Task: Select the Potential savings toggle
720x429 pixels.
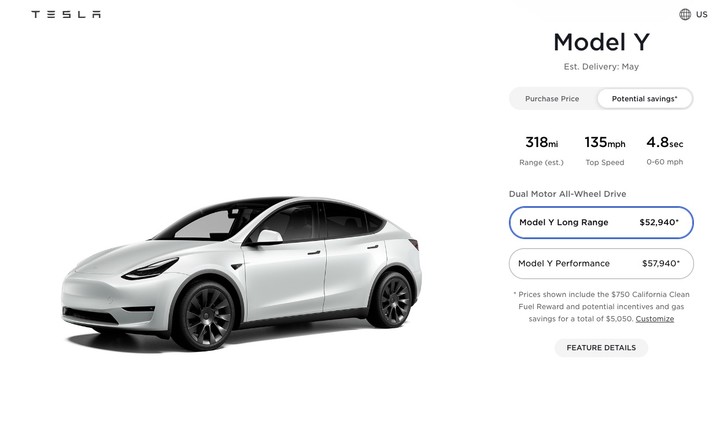Action: point(645,99)
